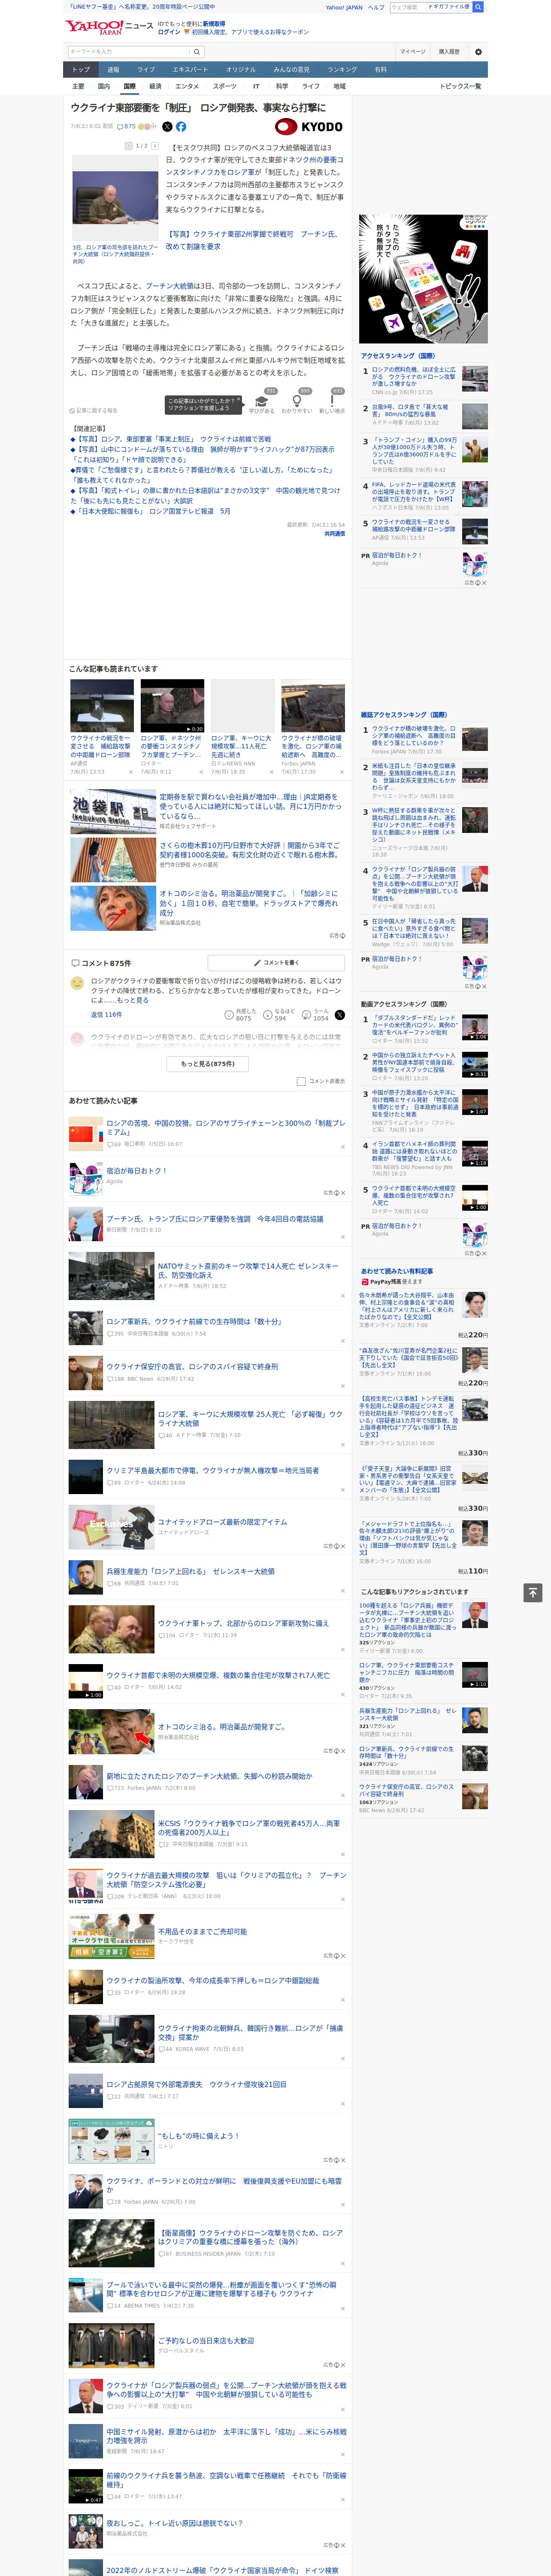The image size is (551, 2576).
Task: Open article クリミア半島最大都市で停電
Action: click(213, 1470)
